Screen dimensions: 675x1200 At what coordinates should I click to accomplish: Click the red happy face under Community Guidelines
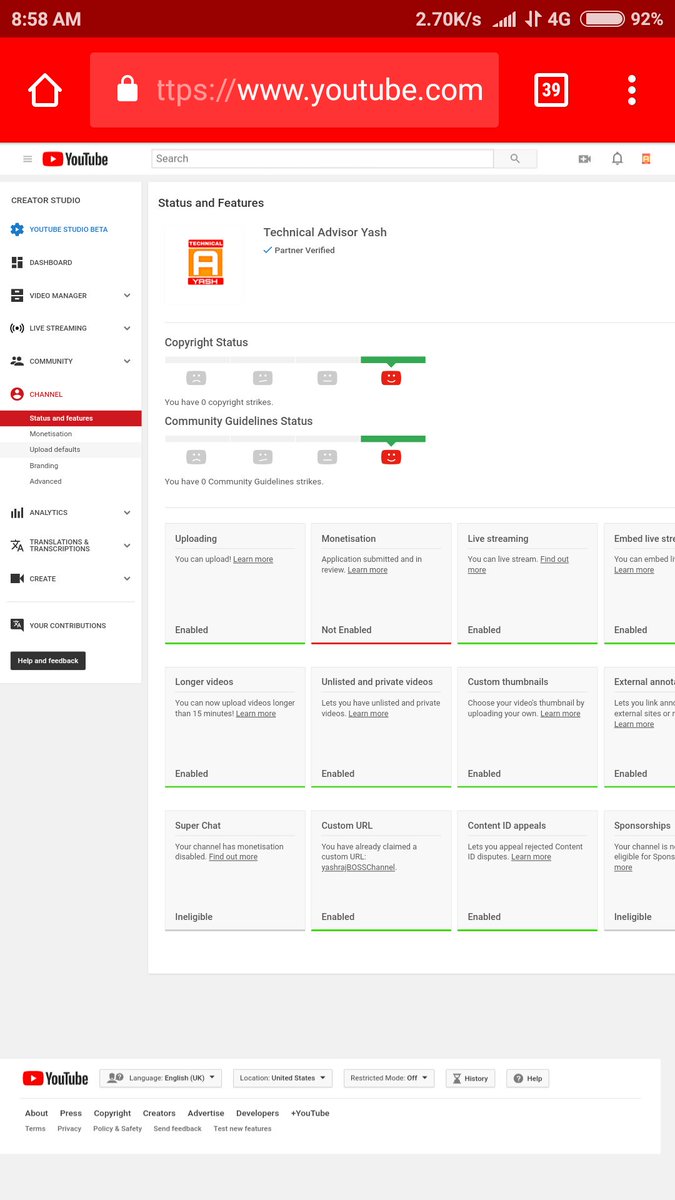point(391,457)
